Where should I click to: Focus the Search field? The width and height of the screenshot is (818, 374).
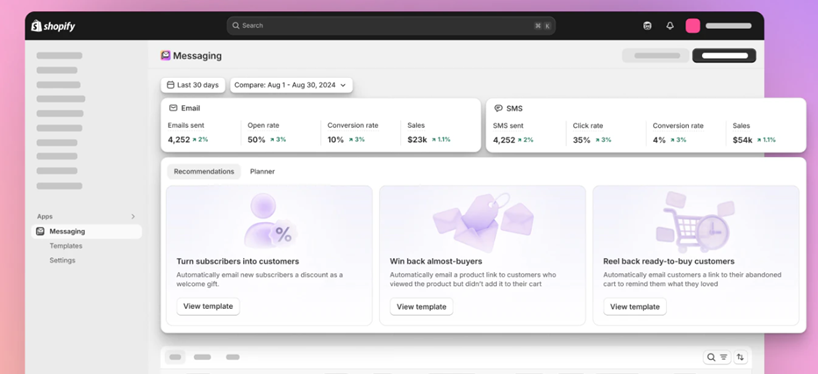pyautogui.click(x=391, y=26)
